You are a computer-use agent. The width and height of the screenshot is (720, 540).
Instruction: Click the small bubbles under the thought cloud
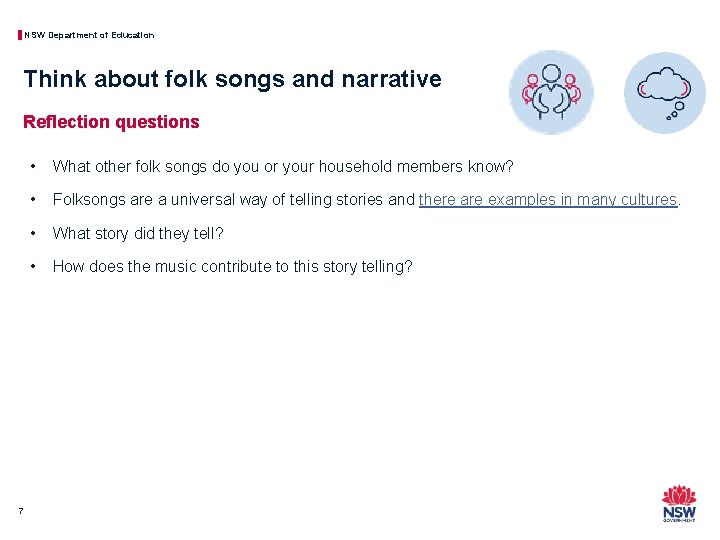[x=675, y=112]
